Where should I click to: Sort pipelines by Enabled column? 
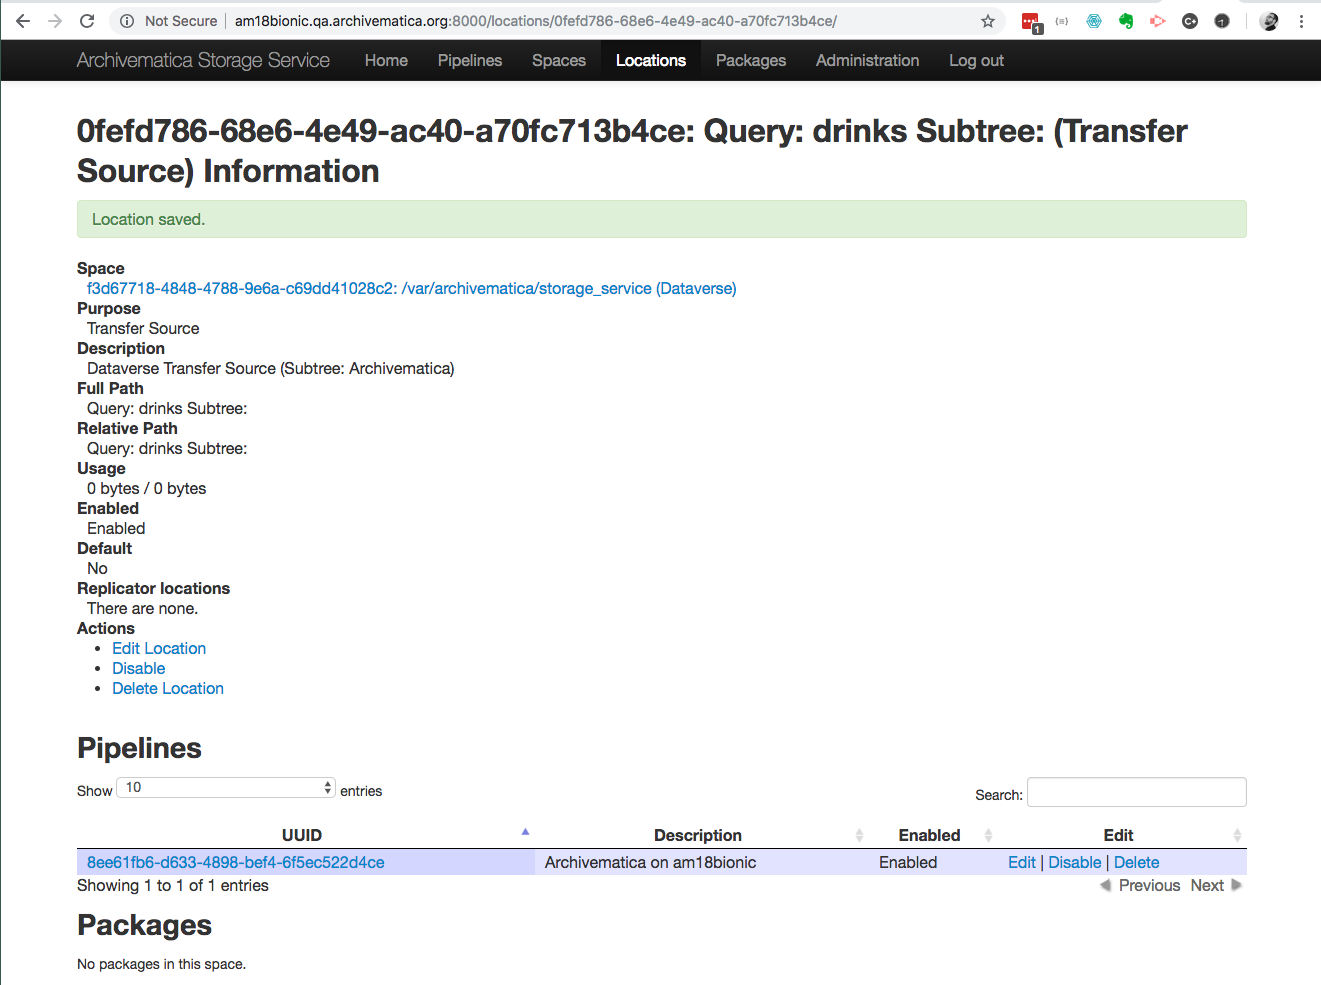(x=929, y=835)
